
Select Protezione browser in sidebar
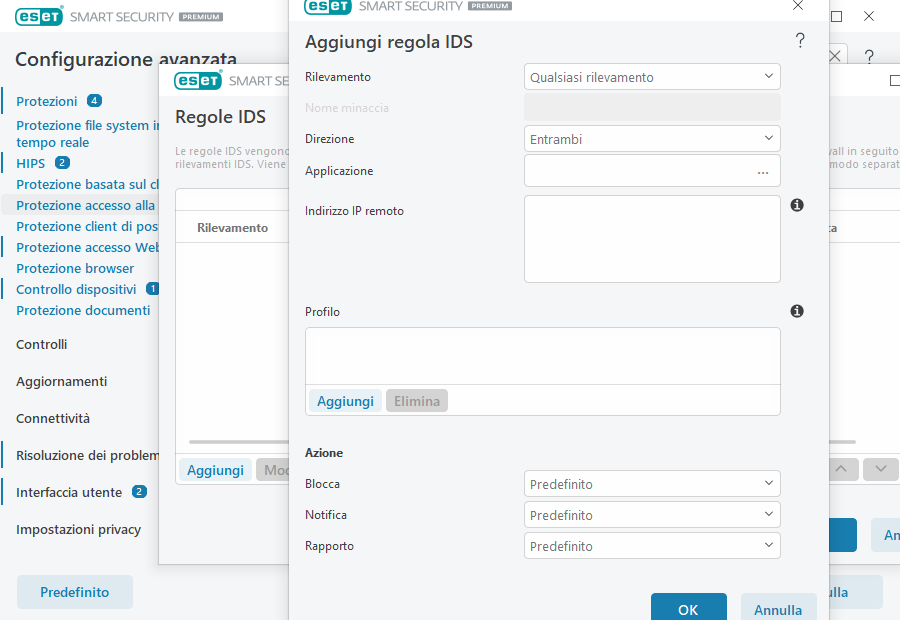tap(75, 268)
